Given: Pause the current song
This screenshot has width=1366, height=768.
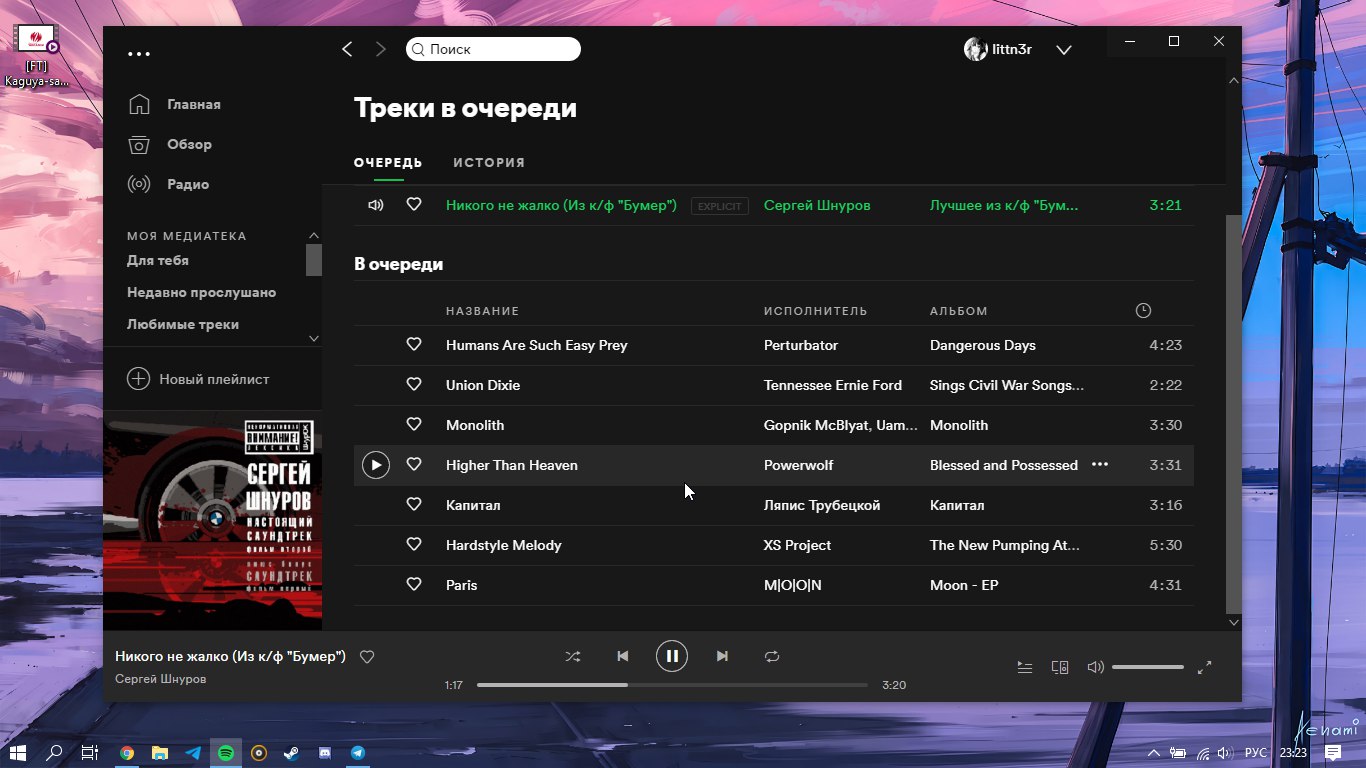Looking at the screenshot, I should [672, 657].
